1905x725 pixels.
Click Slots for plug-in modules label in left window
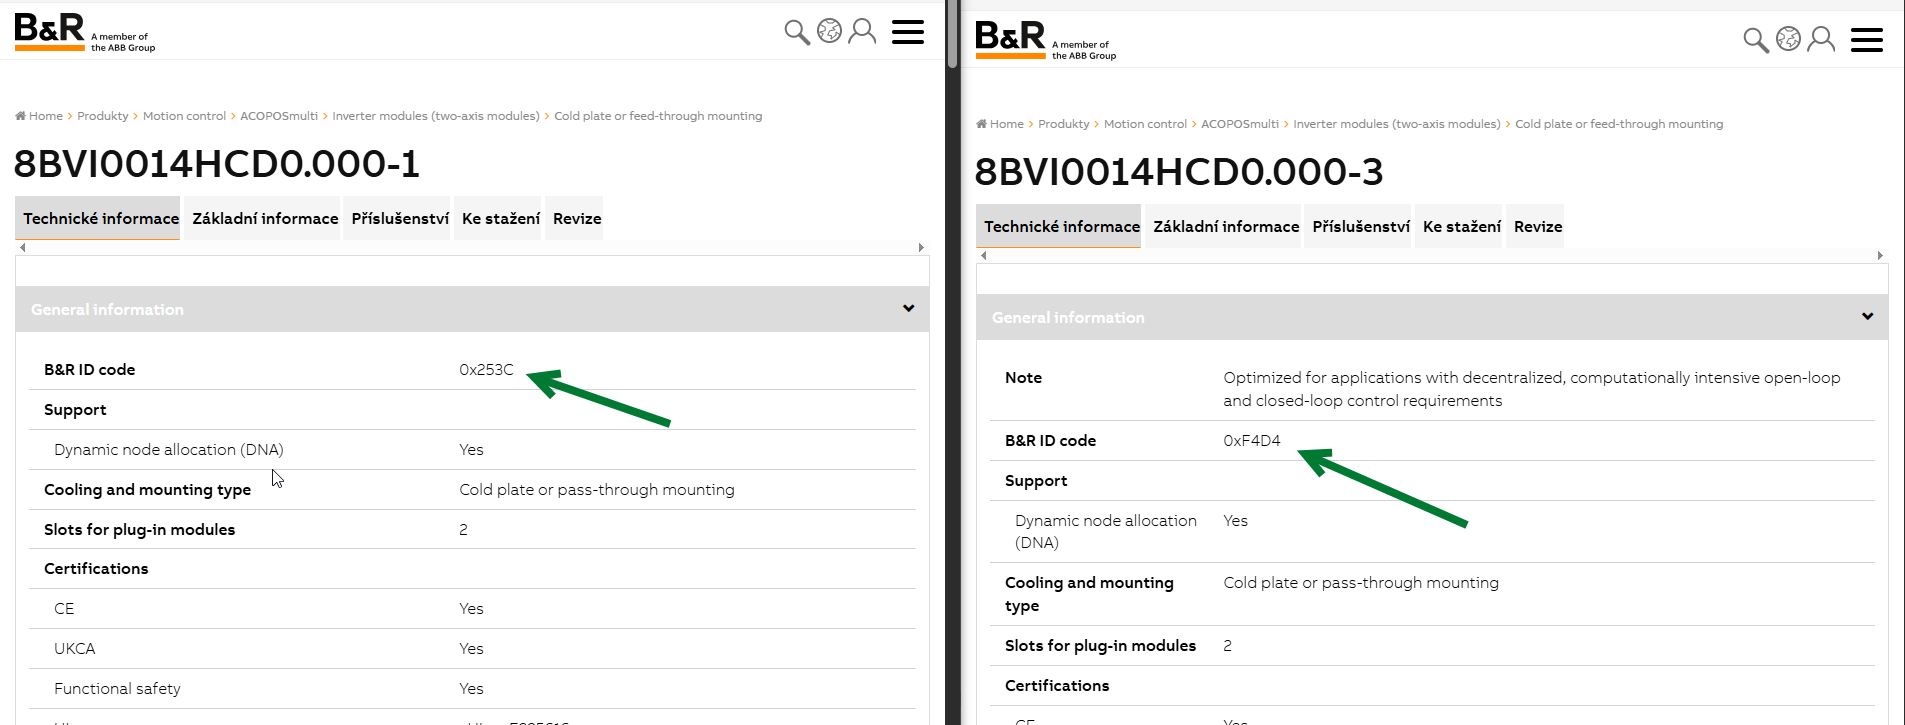(139, 530)
